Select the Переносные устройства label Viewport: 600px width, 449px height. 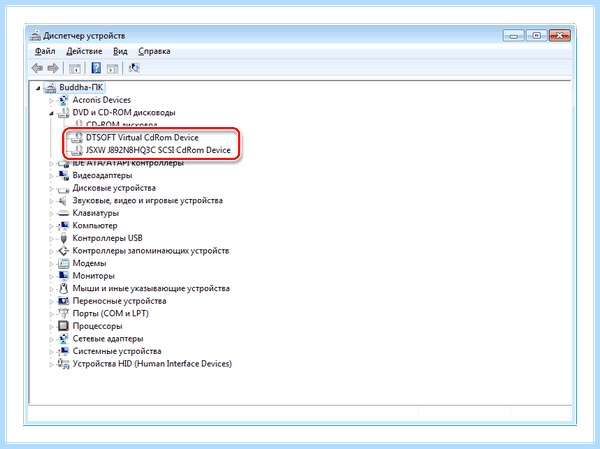[x=119, y=301]
